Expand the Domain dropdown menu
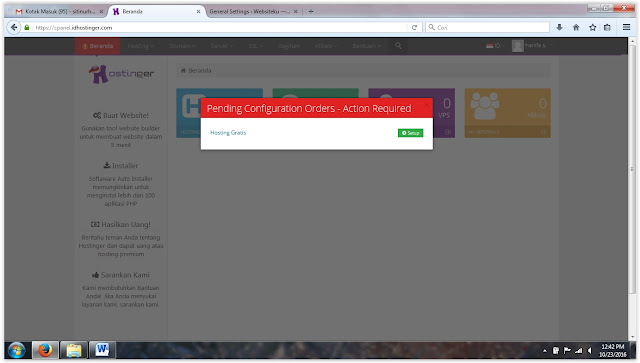This screenshot has width=640, height=363. point(182,46)
